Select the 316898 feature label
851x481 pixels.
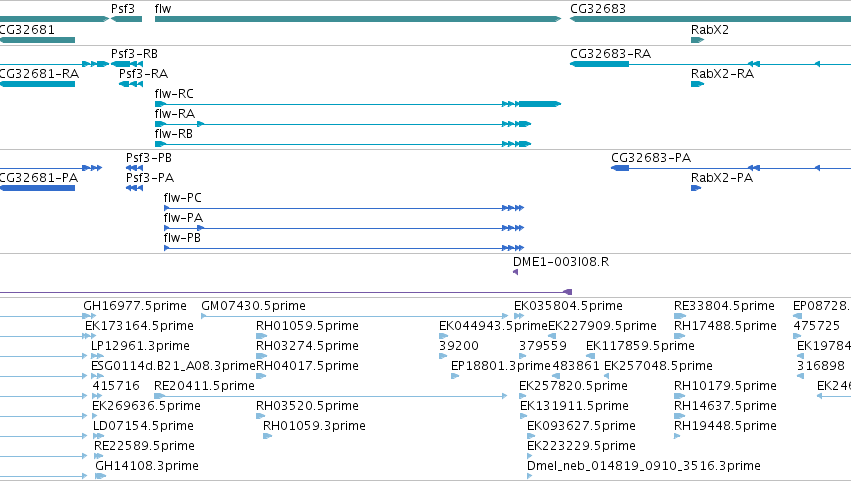click(x=821, y=366)
